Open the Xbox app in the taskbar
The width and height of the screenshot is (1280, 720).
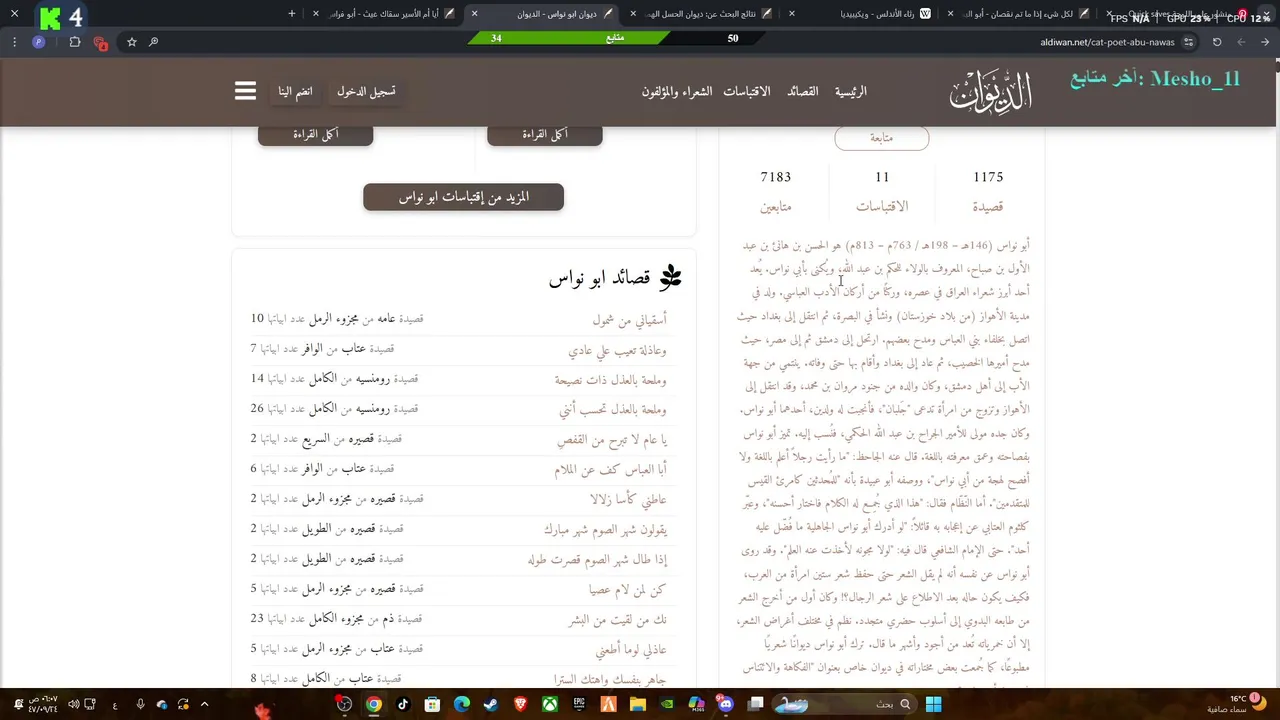(x=550, y=704)
